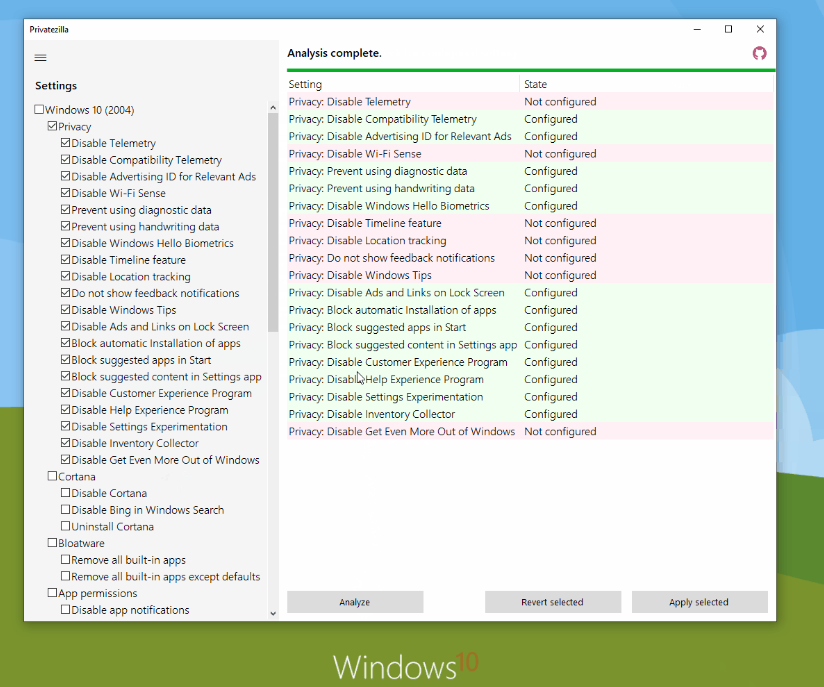Select 'Privacy: Disable Location tracking' result row
The width and height of the screenshot is (824, 687).
pyautogui.click(x=530, y=240)
